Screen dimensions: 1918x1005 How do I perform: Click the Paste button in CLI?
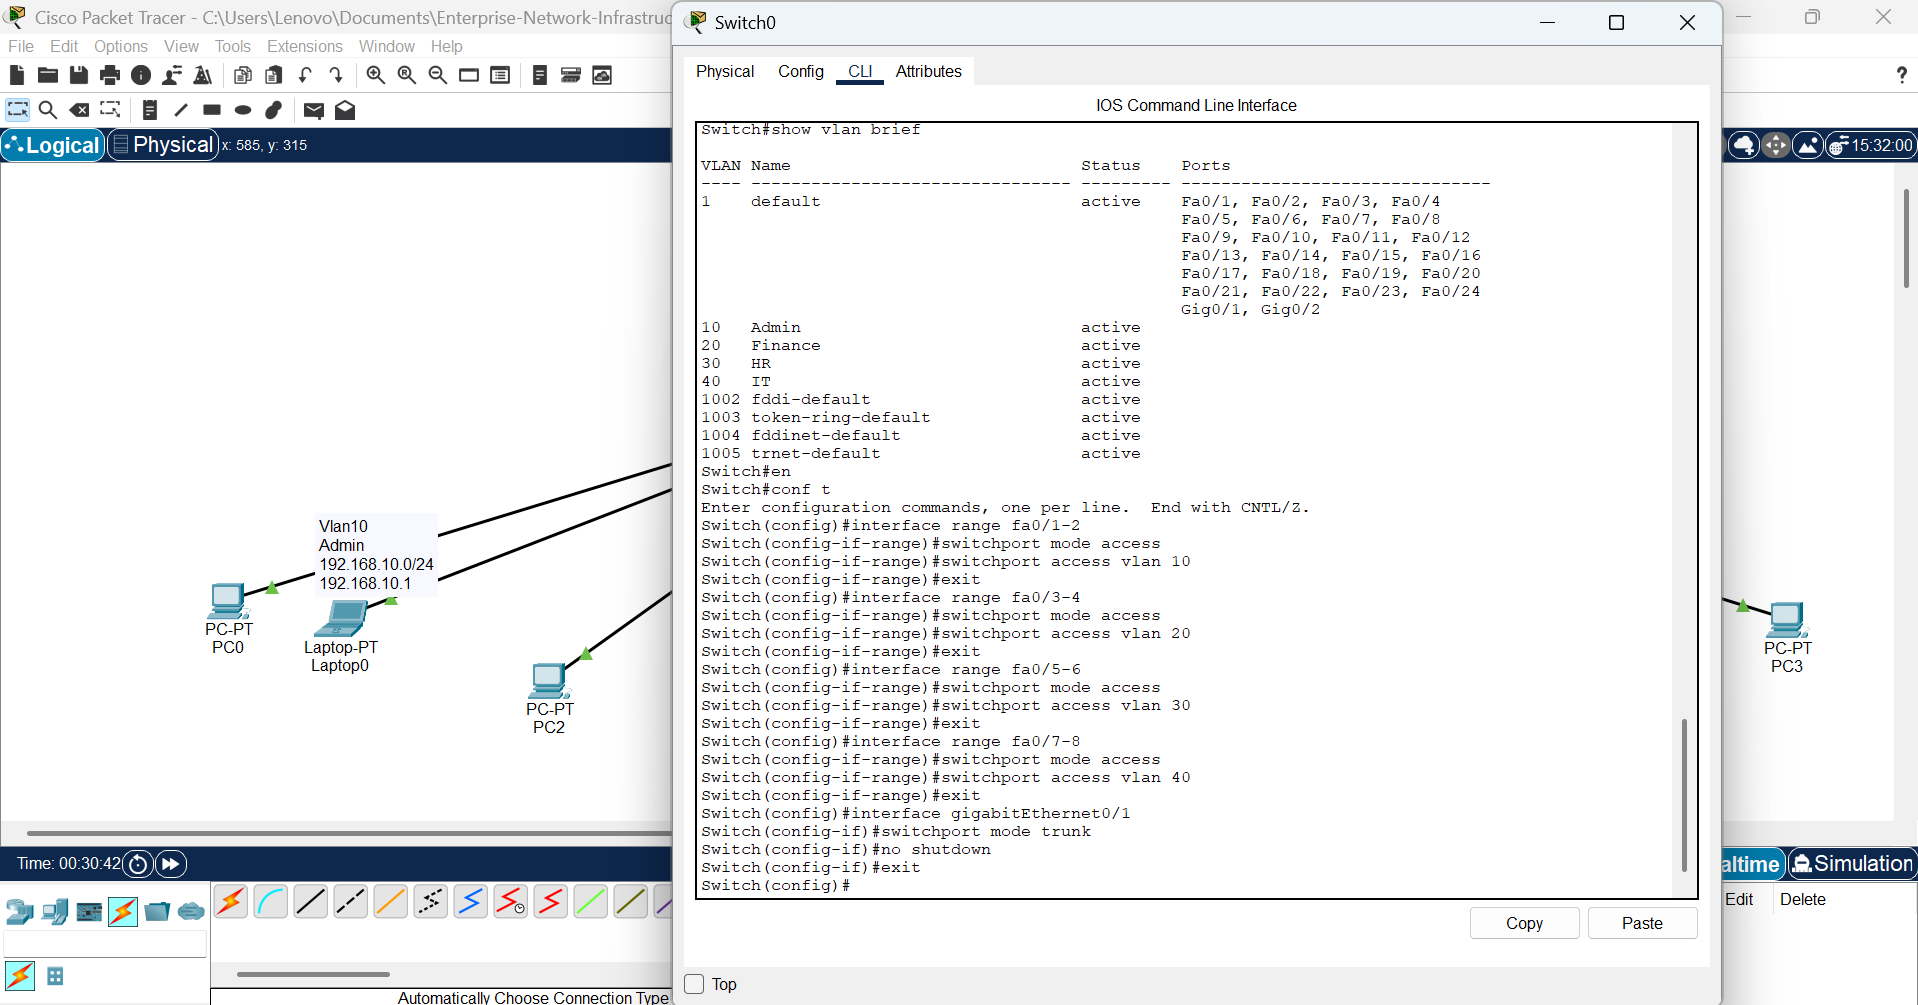[1642, 923]
